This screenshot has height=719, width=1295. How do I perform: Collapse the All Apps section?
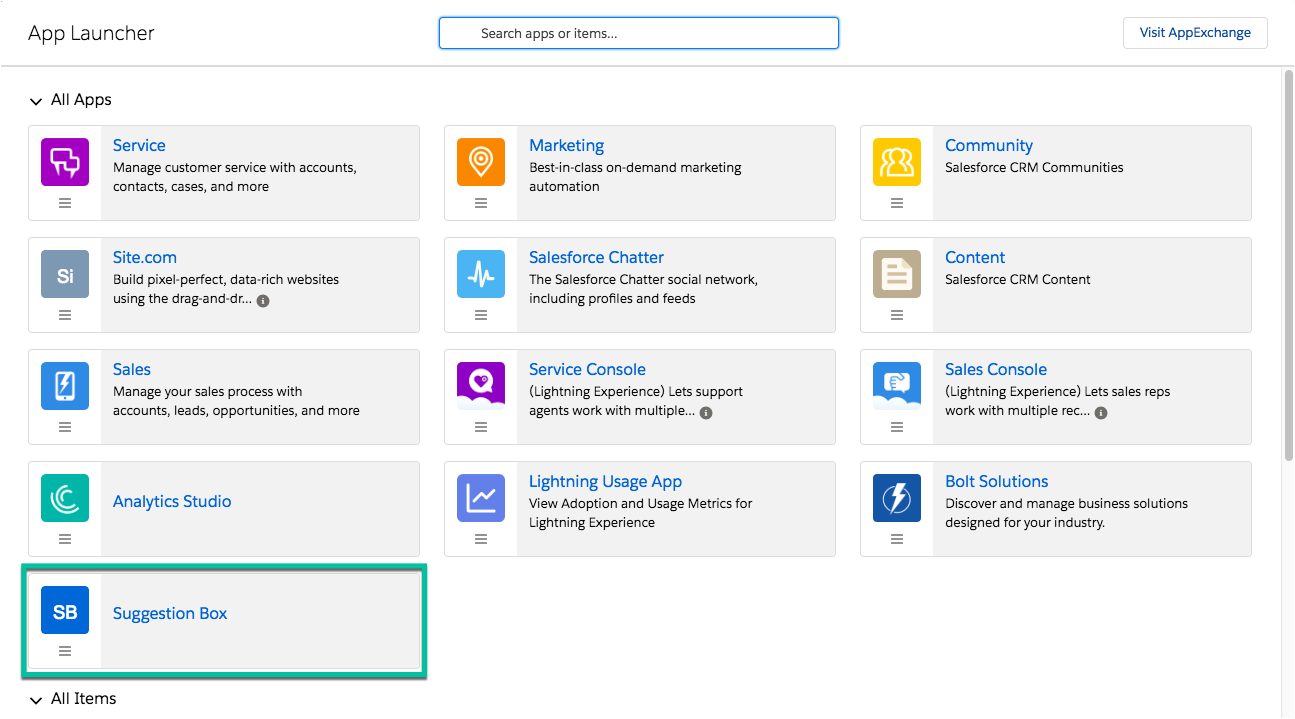pyautogui.click(x=36, y=101)
